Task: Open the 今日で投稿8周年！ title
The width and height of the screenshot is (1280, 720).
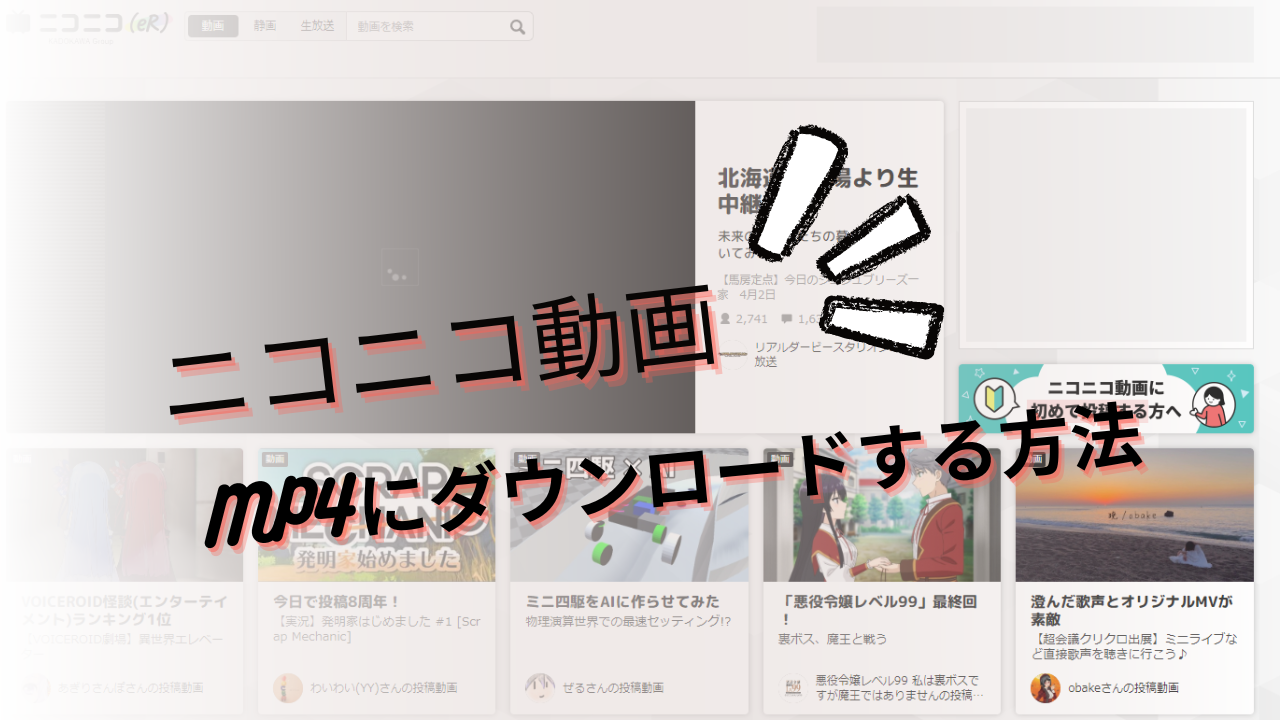Action: tap(337, 602)
